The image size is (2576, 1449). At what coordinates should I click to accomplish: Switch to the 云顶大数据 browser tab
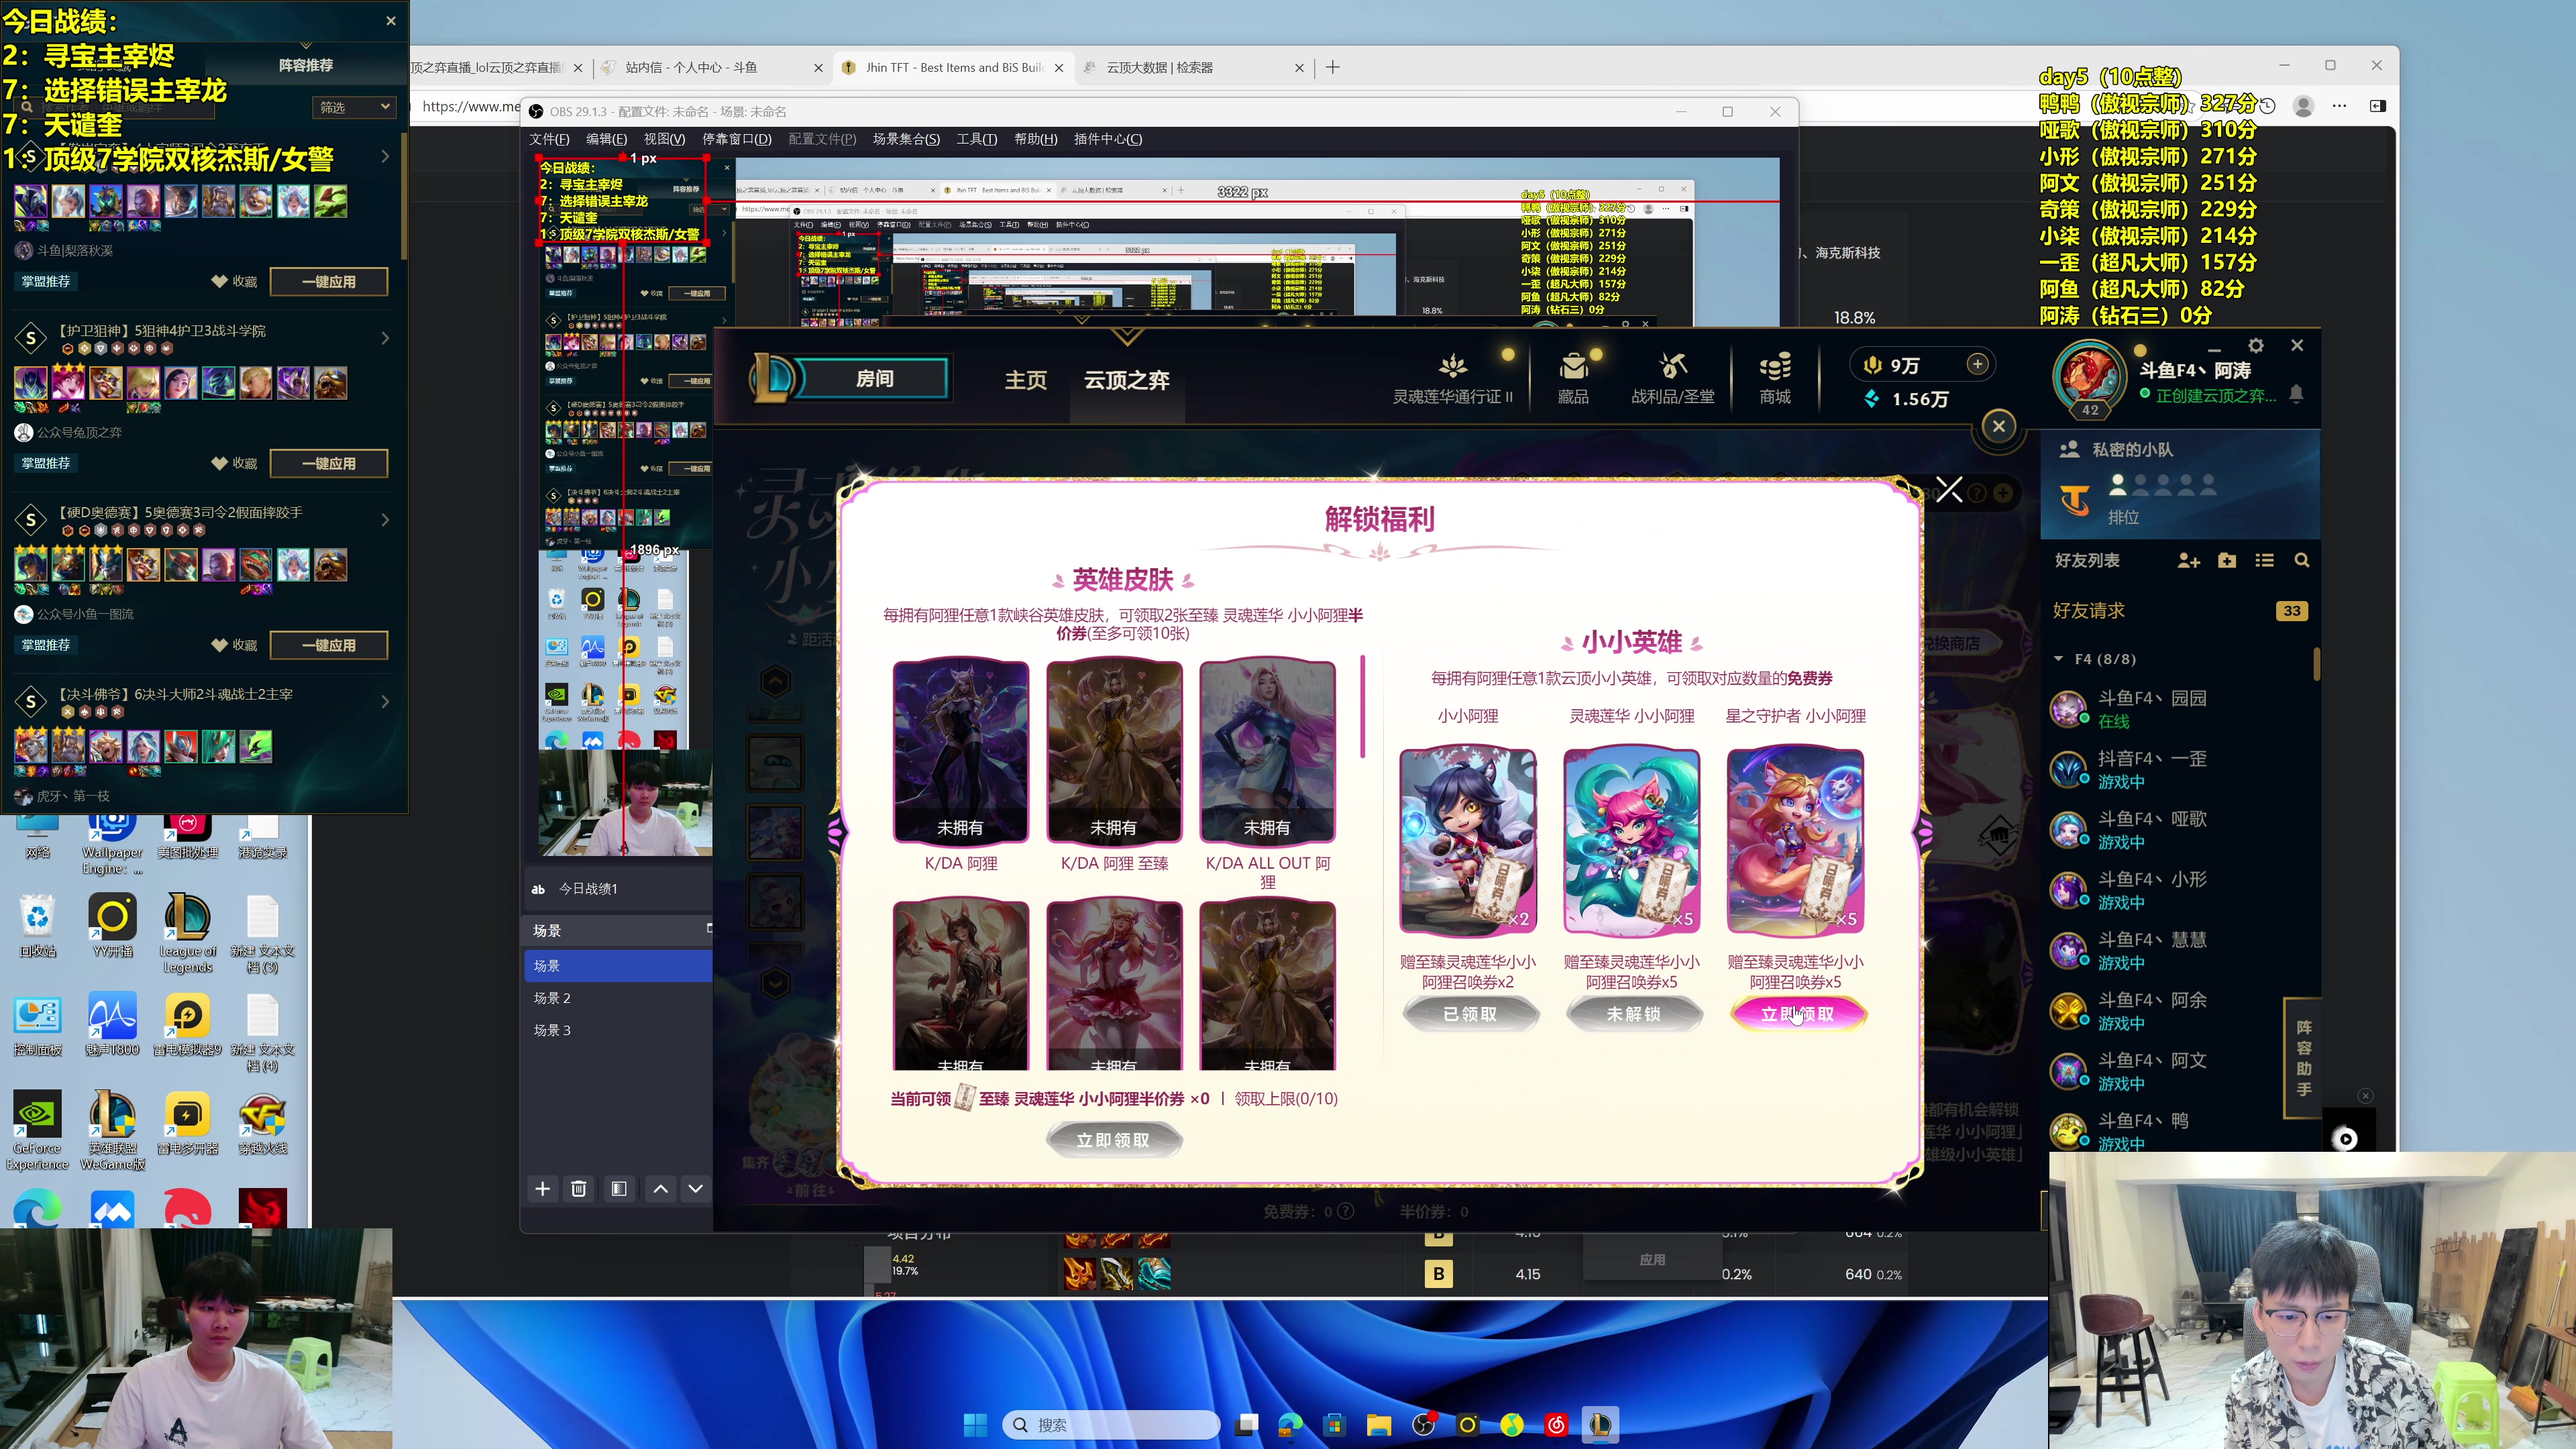click(x=1194, y=67)
